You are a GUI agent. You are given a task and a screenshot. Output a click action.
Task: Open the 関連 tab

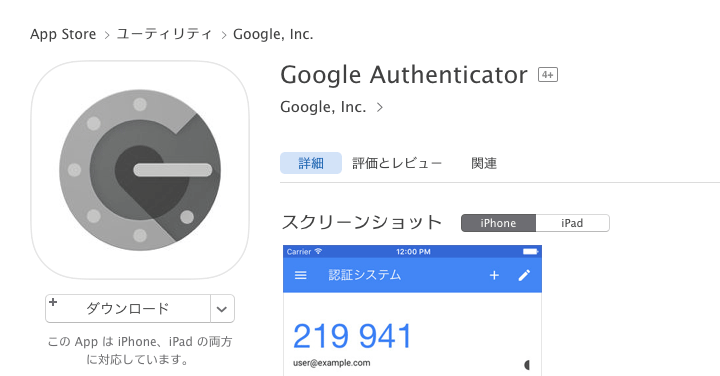pos(484,163)
